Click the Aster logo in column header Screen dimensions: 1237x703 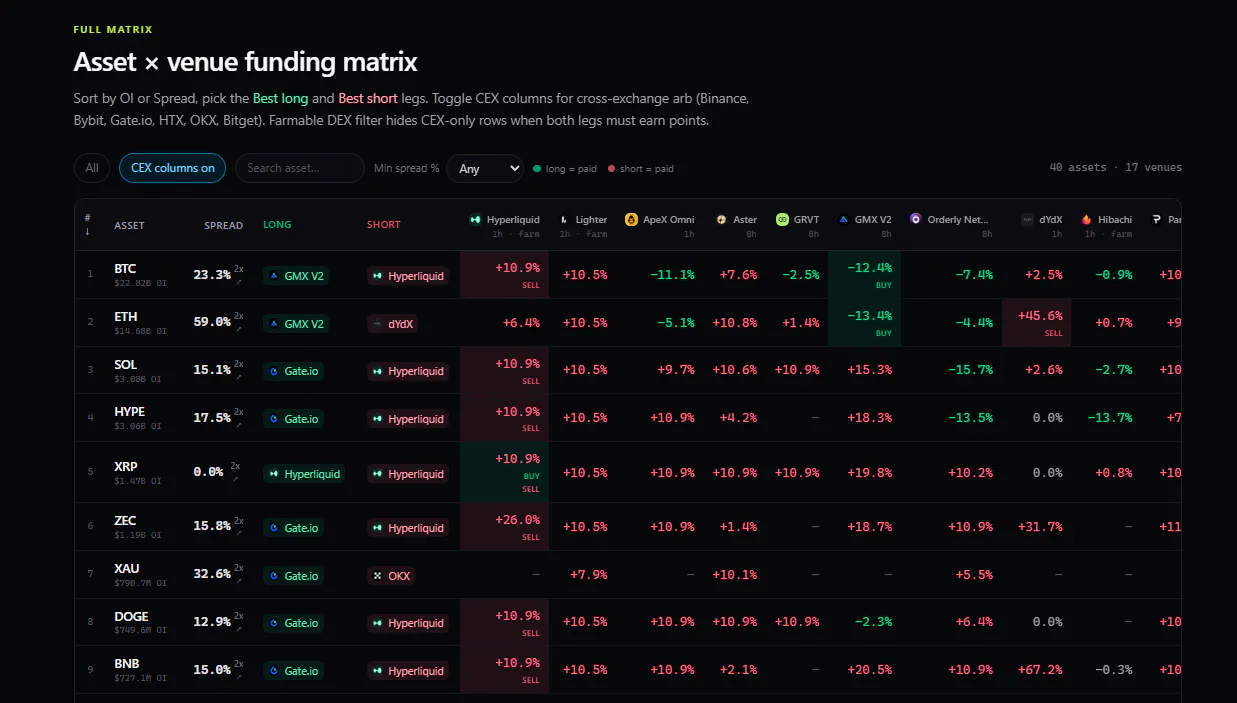721,219
